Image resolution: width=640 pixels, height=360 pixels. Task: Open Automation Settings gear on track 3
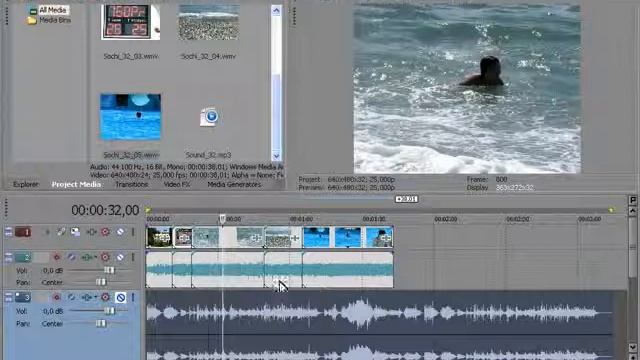click(105, 297)
